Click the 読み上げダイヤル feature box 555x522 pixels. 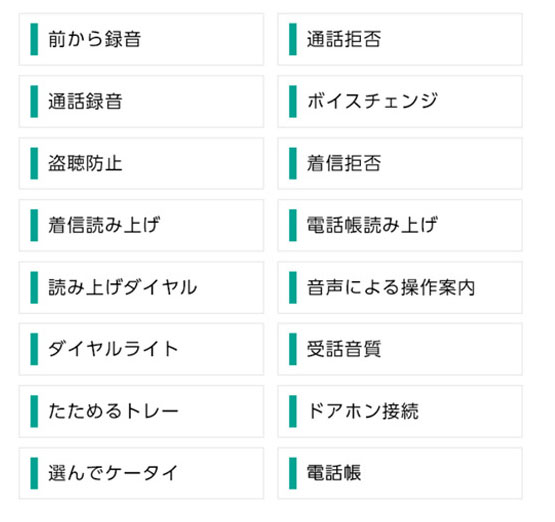click(x=141, y=287)
